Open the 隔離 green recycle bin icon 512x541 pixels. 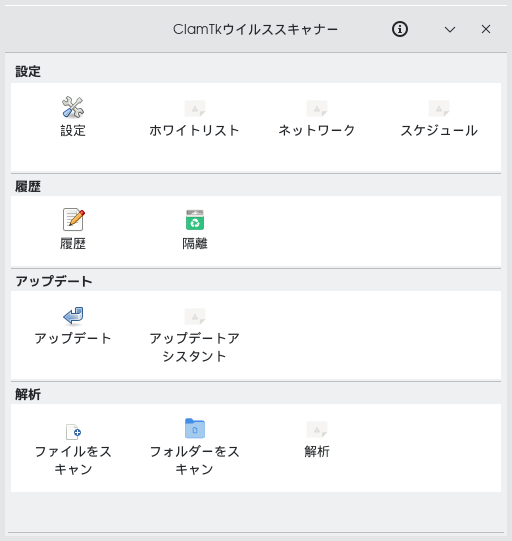195,220
